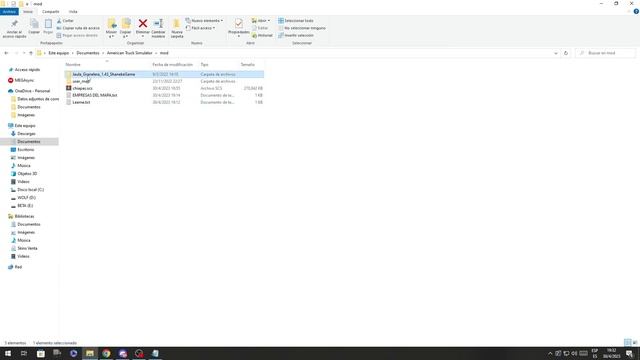Sort by the Nombre column header
This screenshot has width=640, height=360.
click(x=73, y=64)
